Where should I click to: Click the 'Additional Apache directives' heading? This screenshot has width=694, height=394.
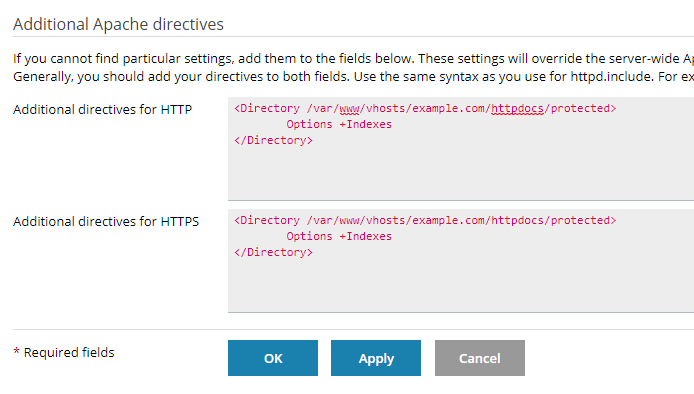[118, 24]
